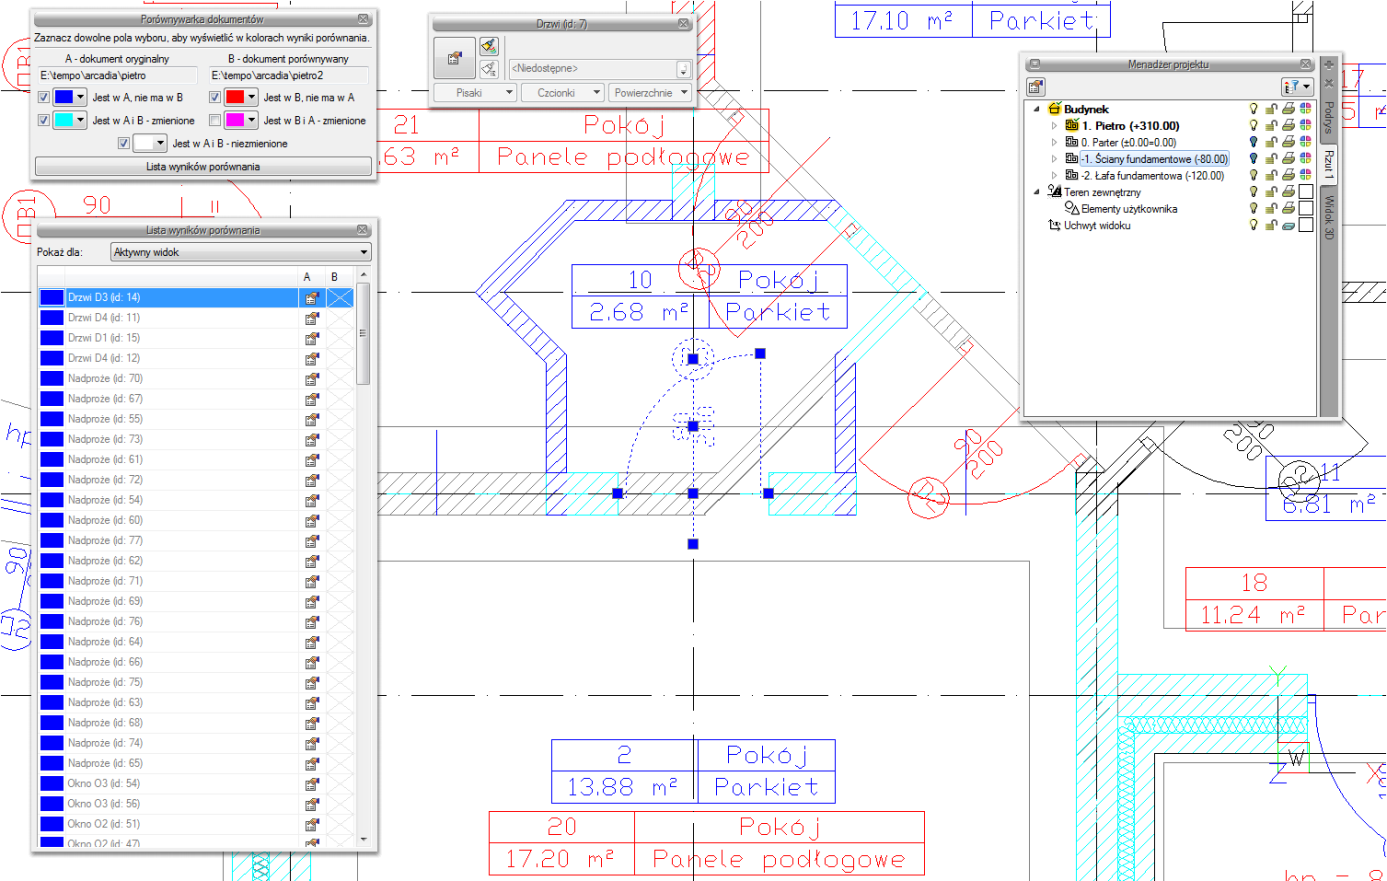
Task: Toggle visibility bulb for Budynek
Action: (1253, 109)
